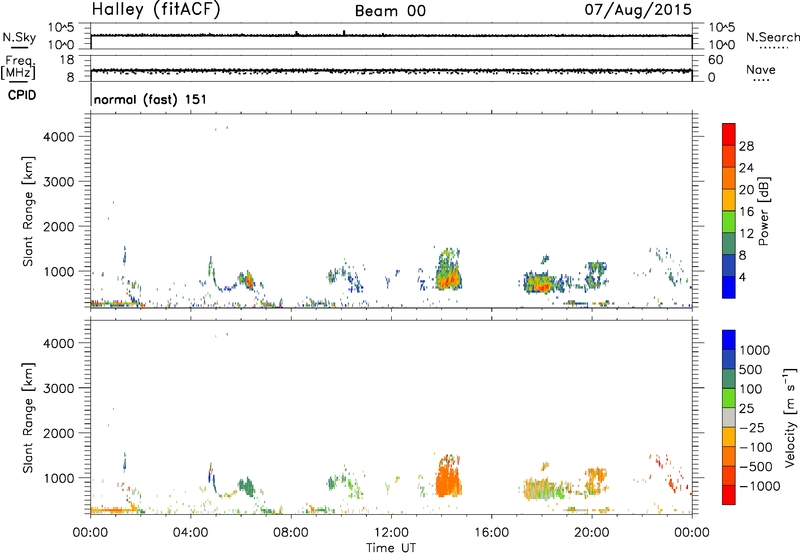The image size is (800, 554).
Task: Click the 'Time UT' axis title
Action: click(x=391, y=548)
